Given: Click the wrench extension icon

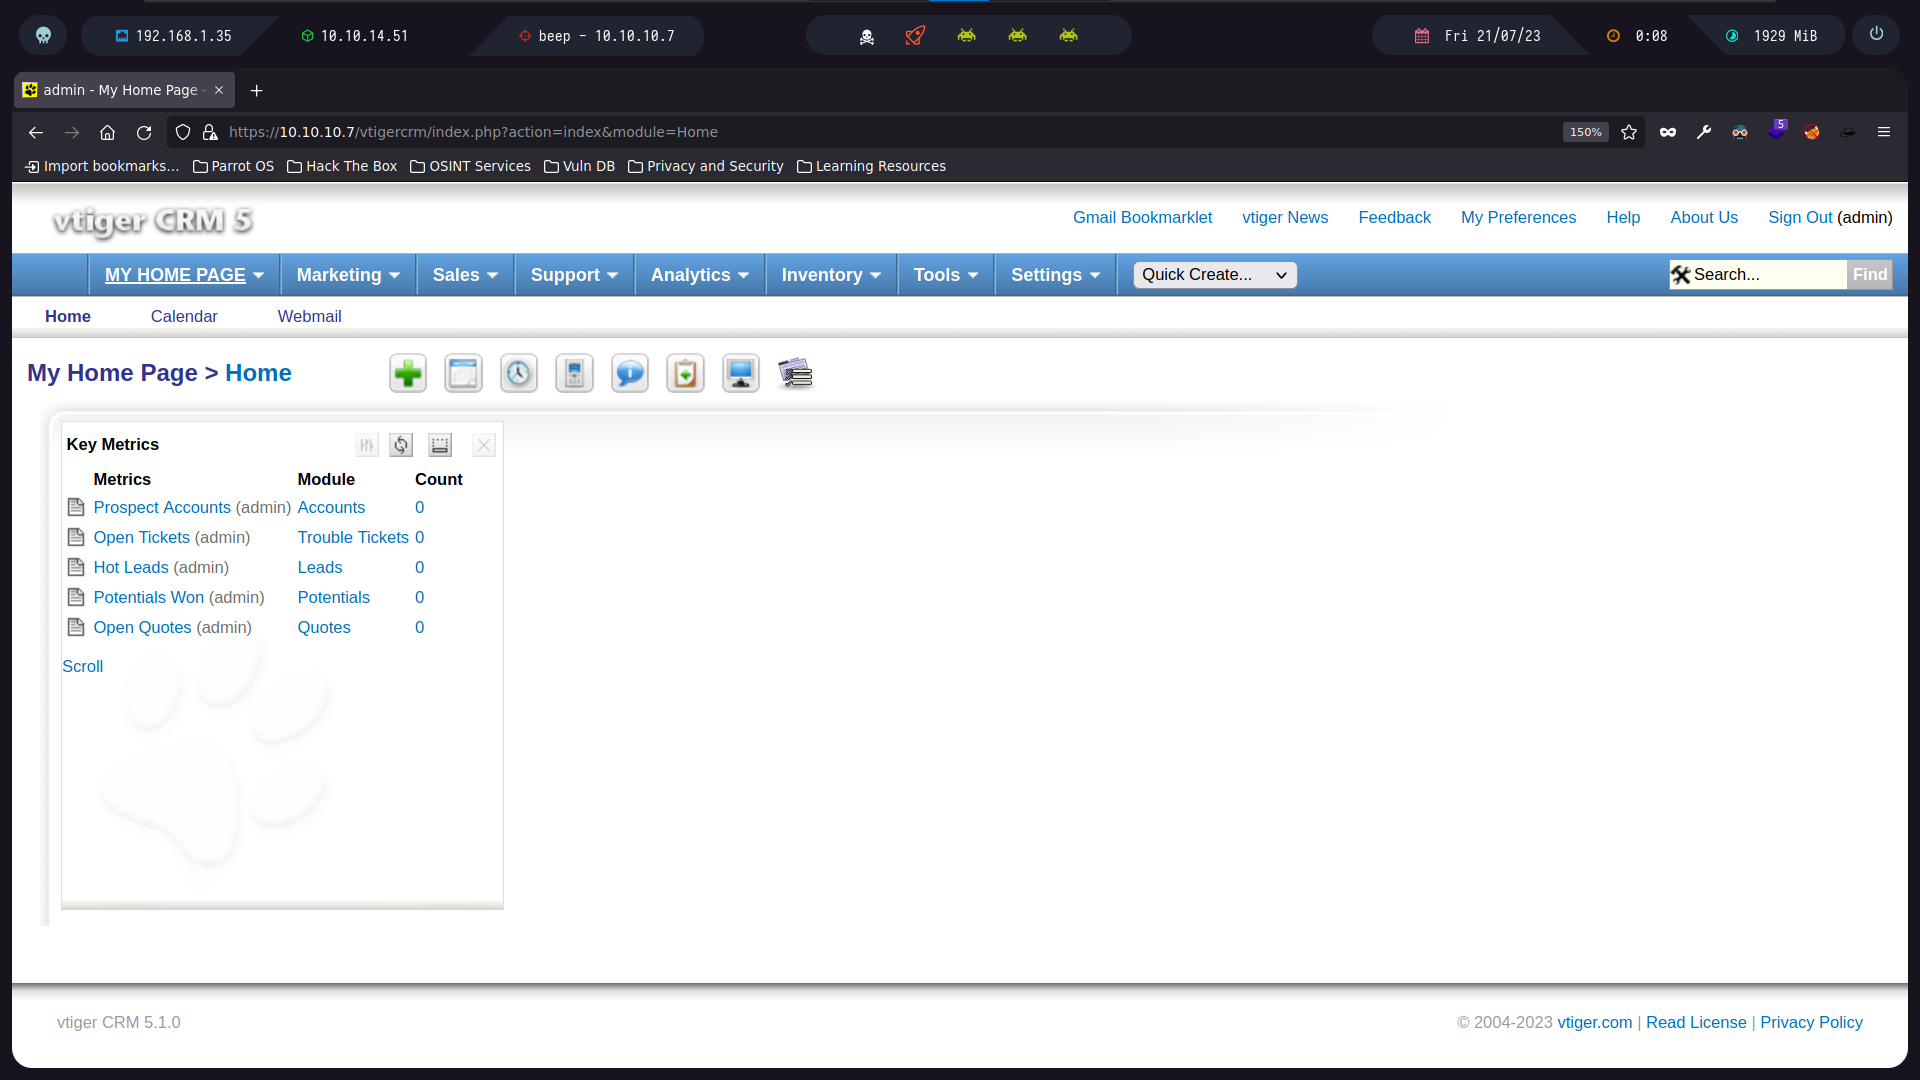Looking at the screenshot, I should [x=1704, y=132].
